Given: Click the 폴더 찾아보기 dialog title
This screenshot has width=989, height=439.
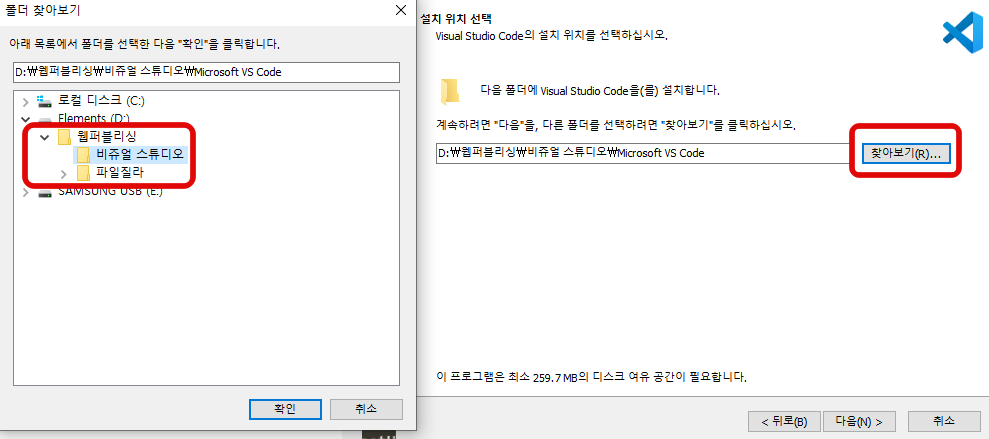Looking at the screenshot, I should pos(44,10).
